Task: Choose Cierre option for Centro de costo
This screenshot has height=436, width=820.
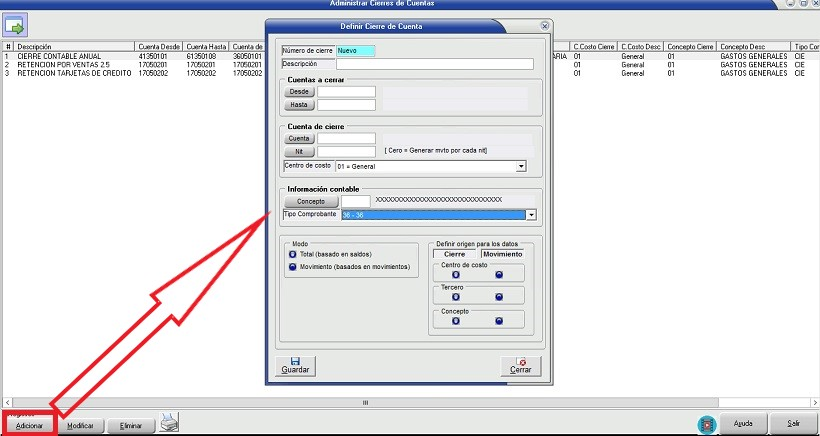Action: pyautogui.click(x=455, y=274)
